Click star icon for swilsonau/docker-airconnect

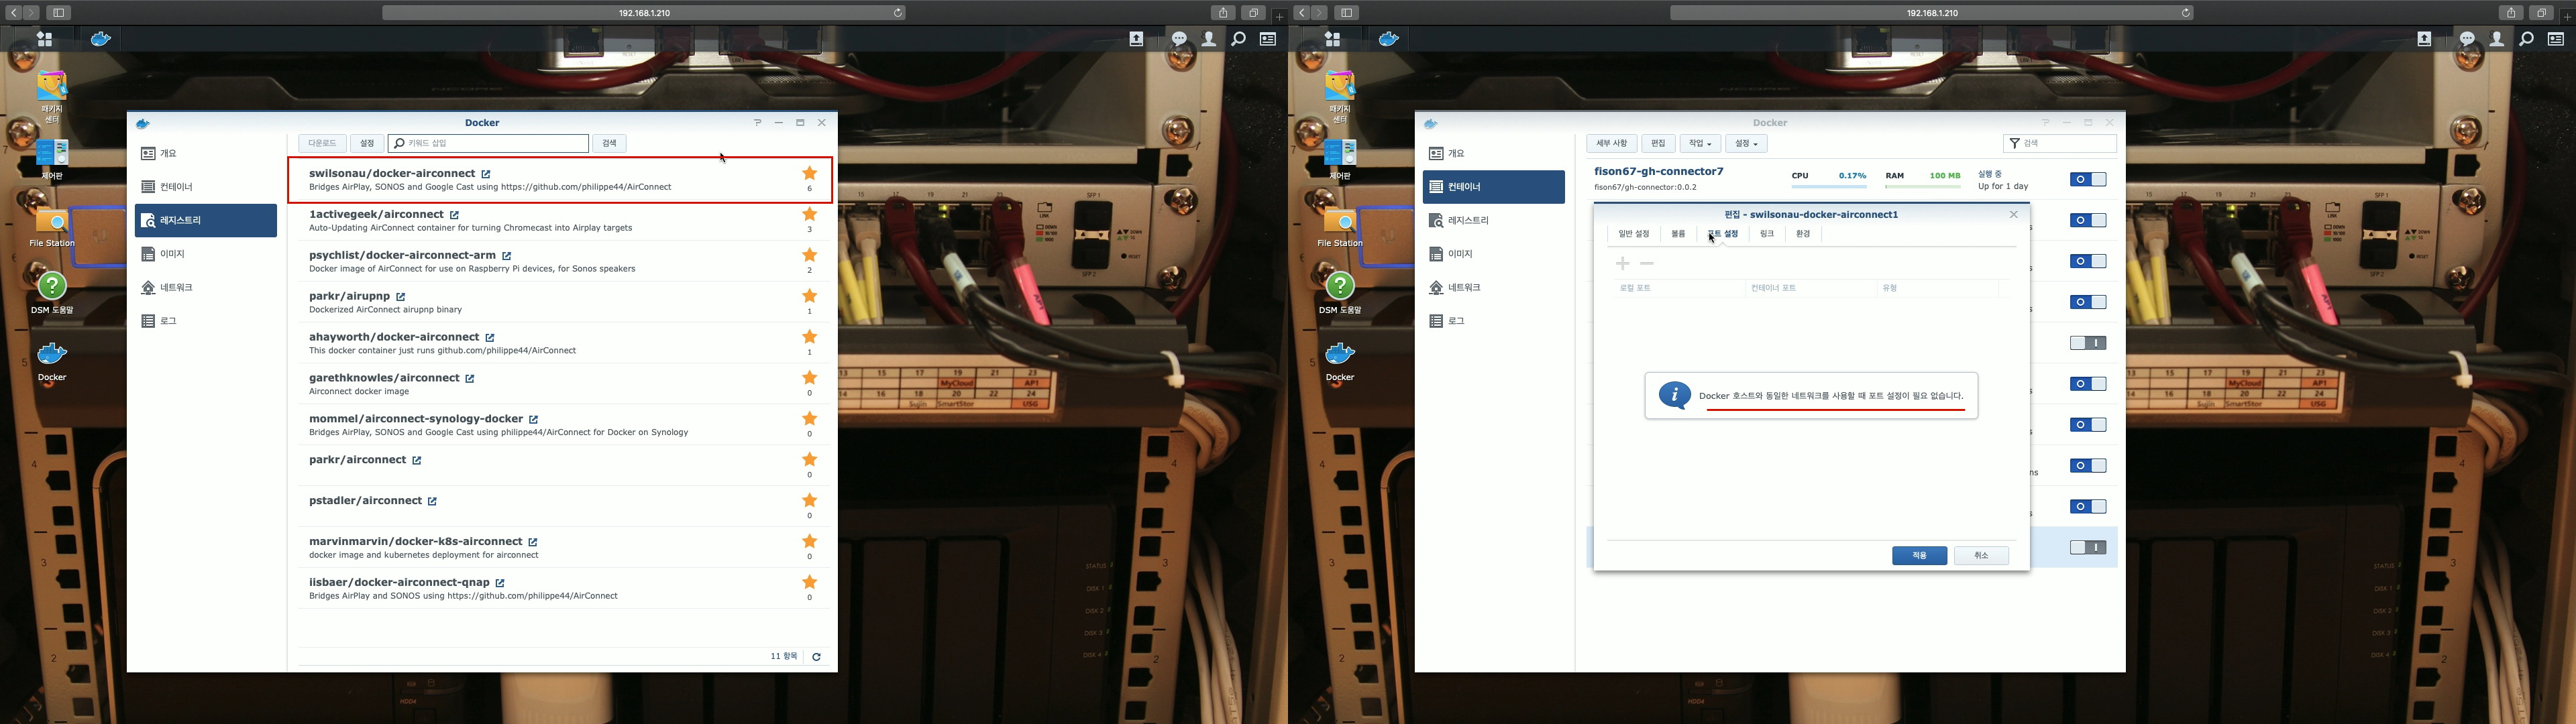809,174
